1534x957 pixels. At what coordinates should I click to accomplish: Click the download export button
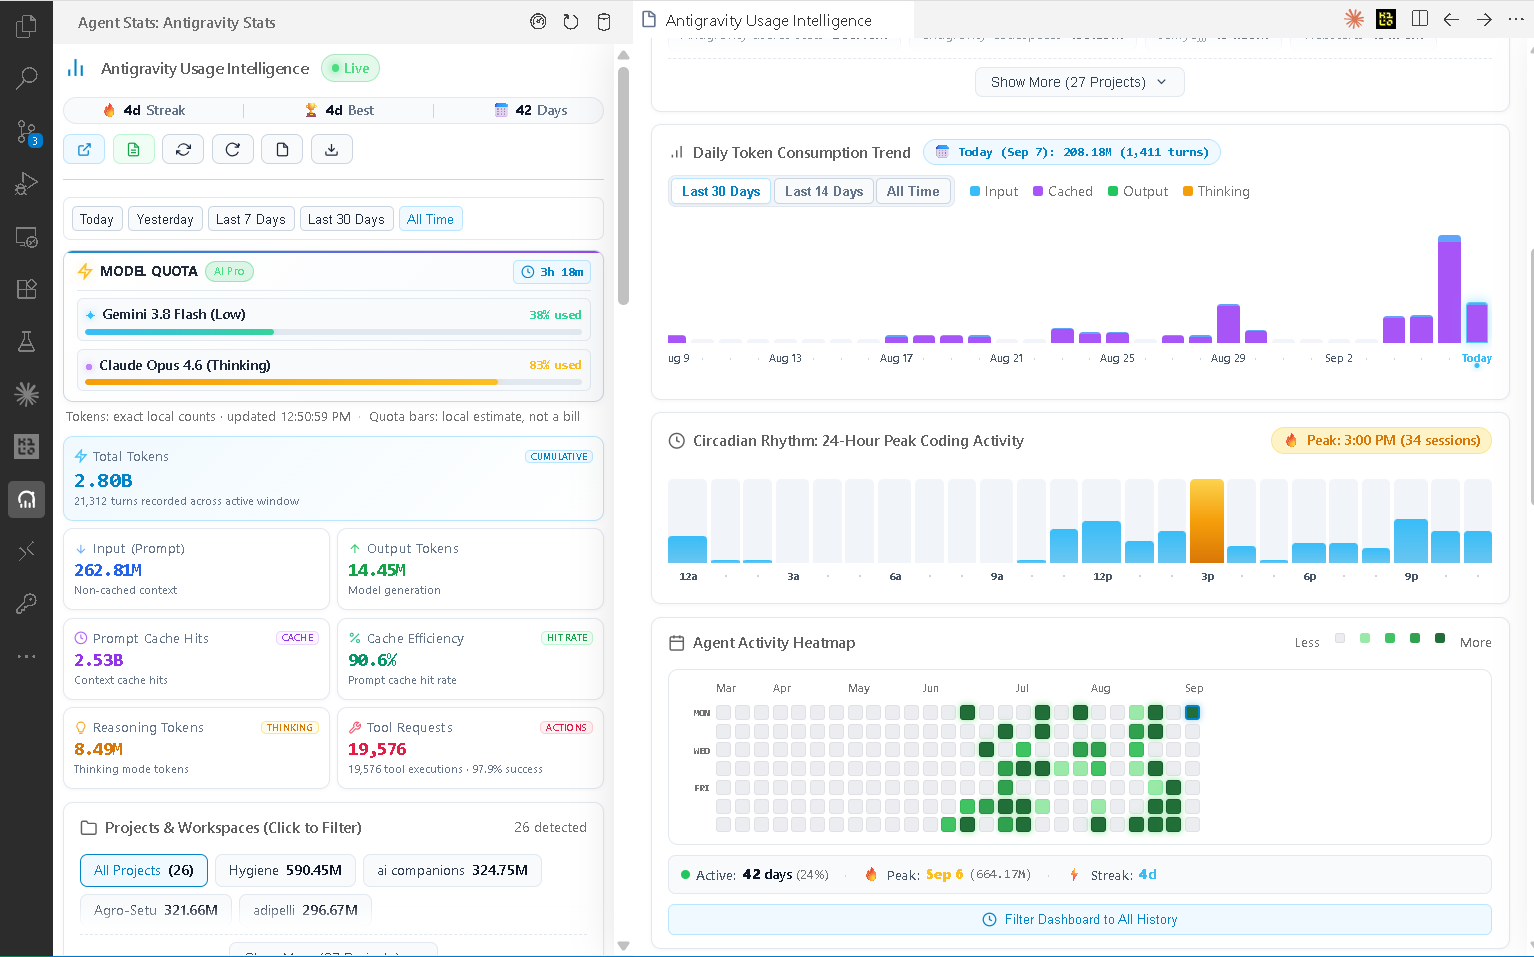point(332,149)
